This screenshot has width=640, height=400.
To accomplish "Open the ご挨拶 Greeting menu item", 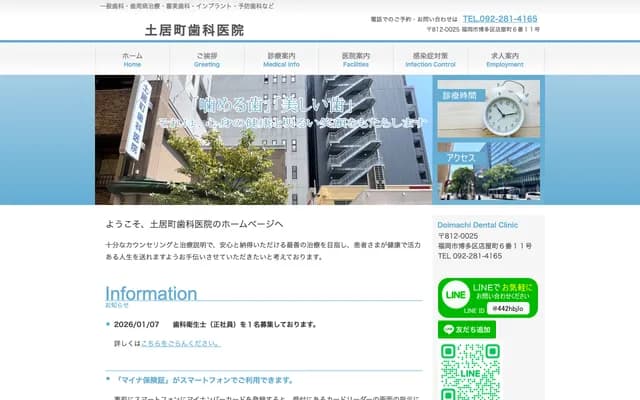I will [207, 60].
